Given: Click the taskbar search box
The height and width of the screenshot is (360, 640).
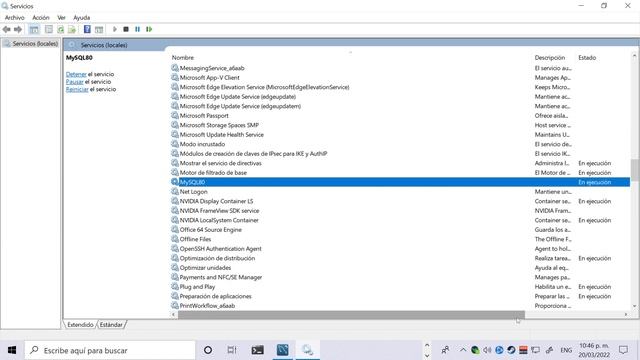Looking at the screenshot, I should (x=110, y=350).
